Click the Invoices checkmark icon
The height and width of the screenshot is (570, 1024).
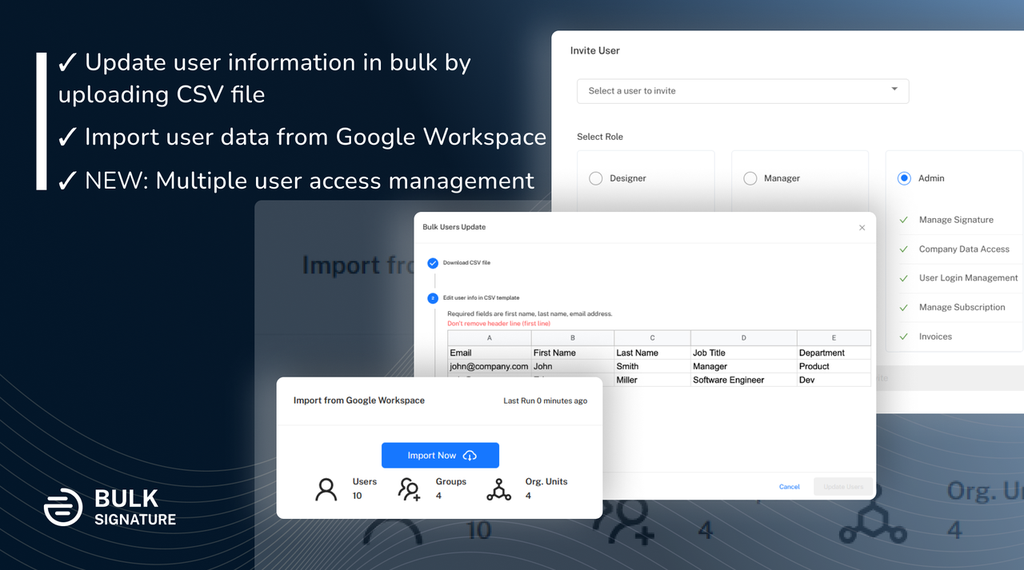pos(904,337)
